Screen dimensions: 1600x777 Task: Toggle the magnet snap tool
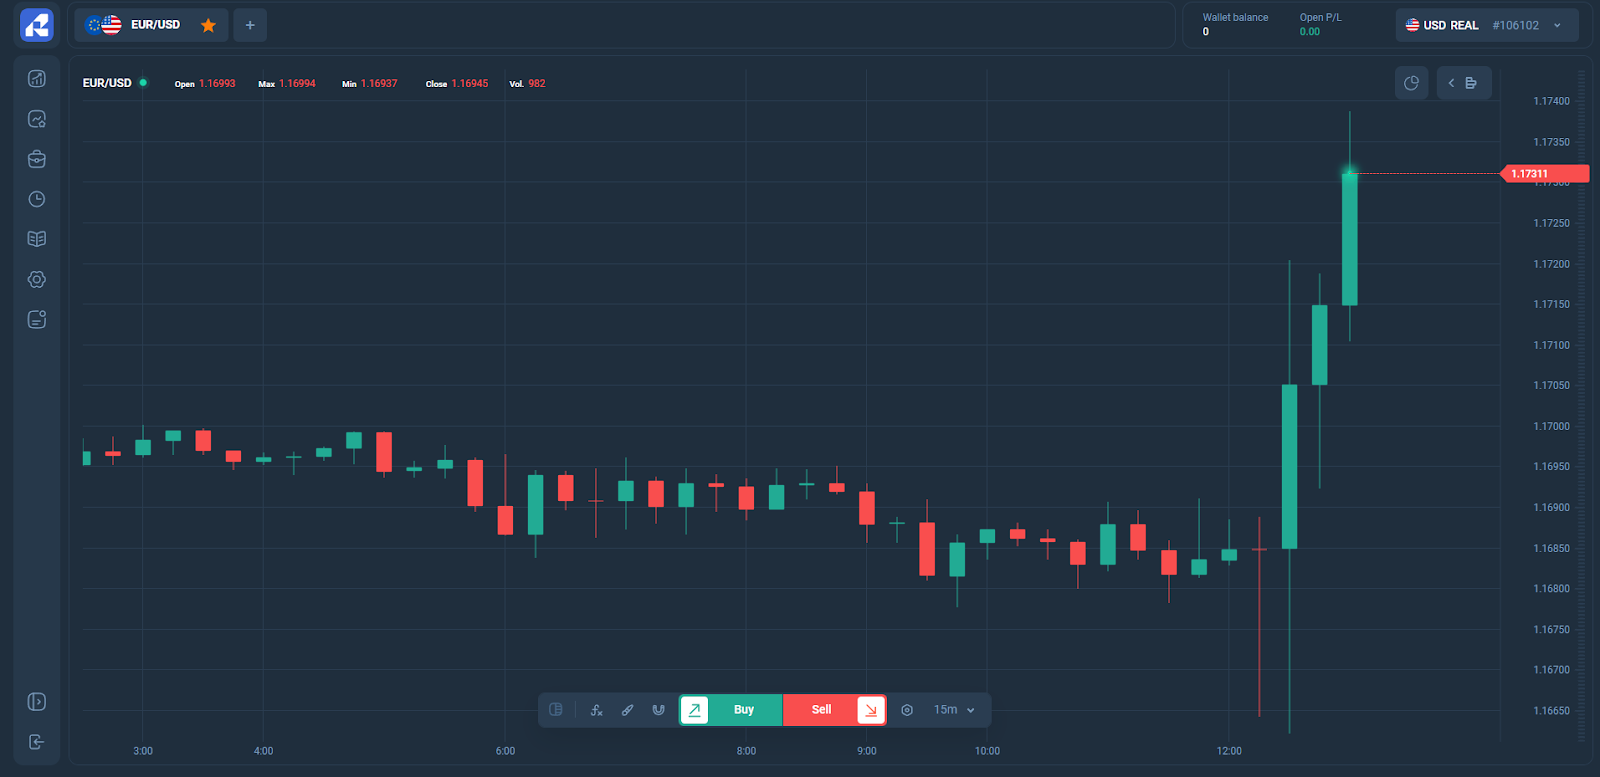658,710
